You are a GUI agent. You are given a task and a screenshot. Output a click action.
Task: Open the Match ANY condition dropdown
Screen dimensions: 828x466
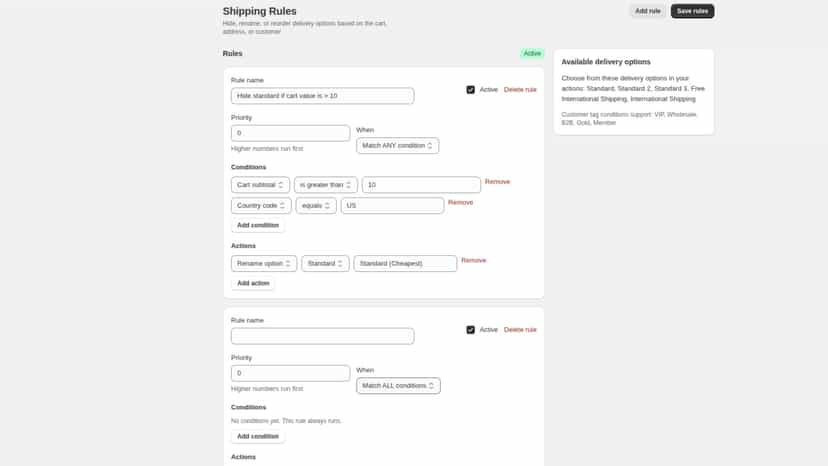pos(397,145)
